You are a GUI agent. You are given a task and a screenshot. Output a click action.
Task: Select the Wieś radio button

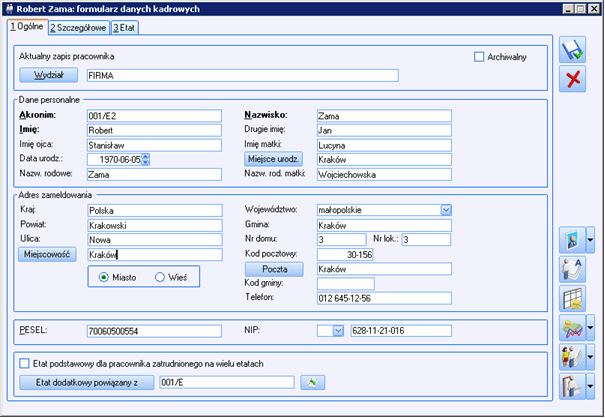tap(159, 276)
